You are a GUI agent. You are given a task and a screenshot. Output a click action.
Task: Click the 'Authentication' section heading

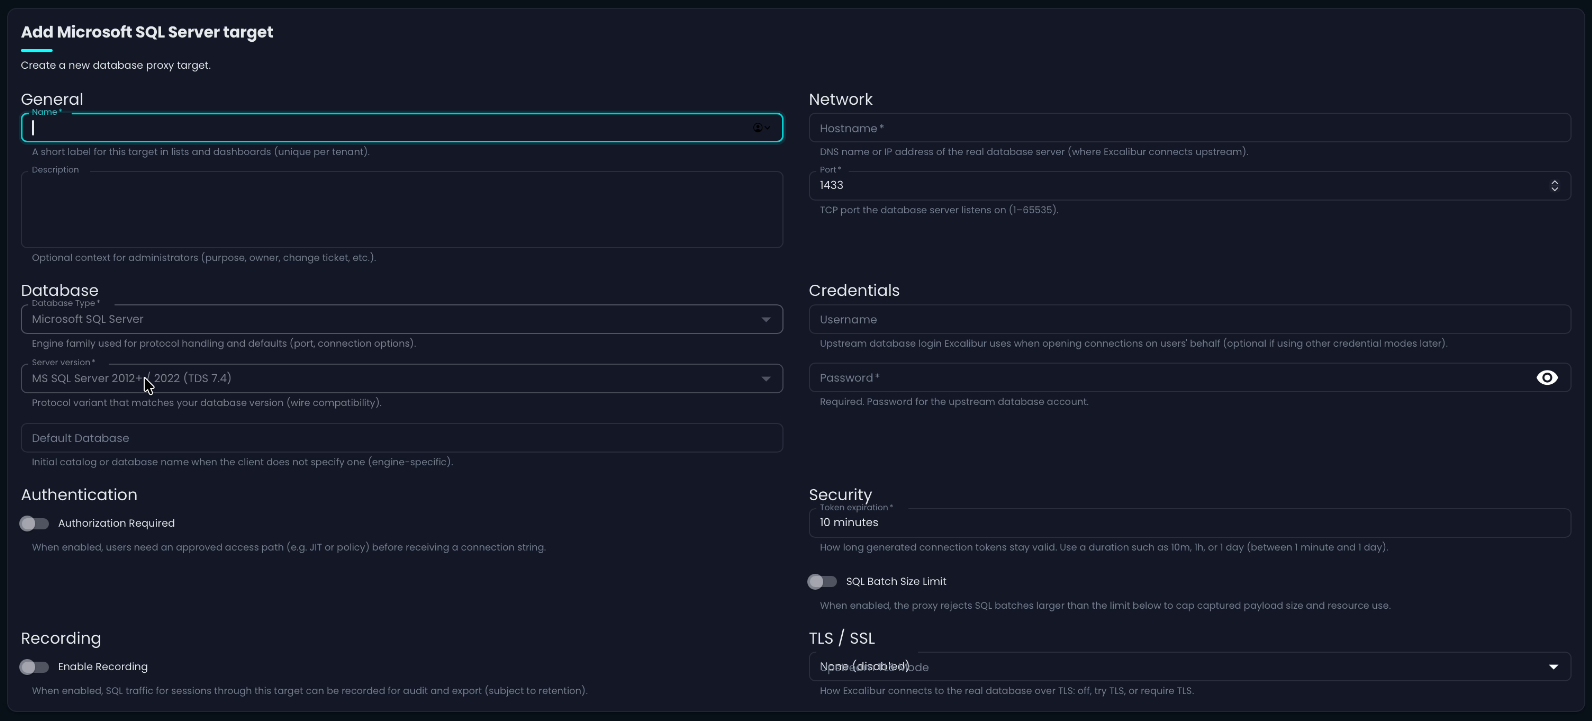79,494
